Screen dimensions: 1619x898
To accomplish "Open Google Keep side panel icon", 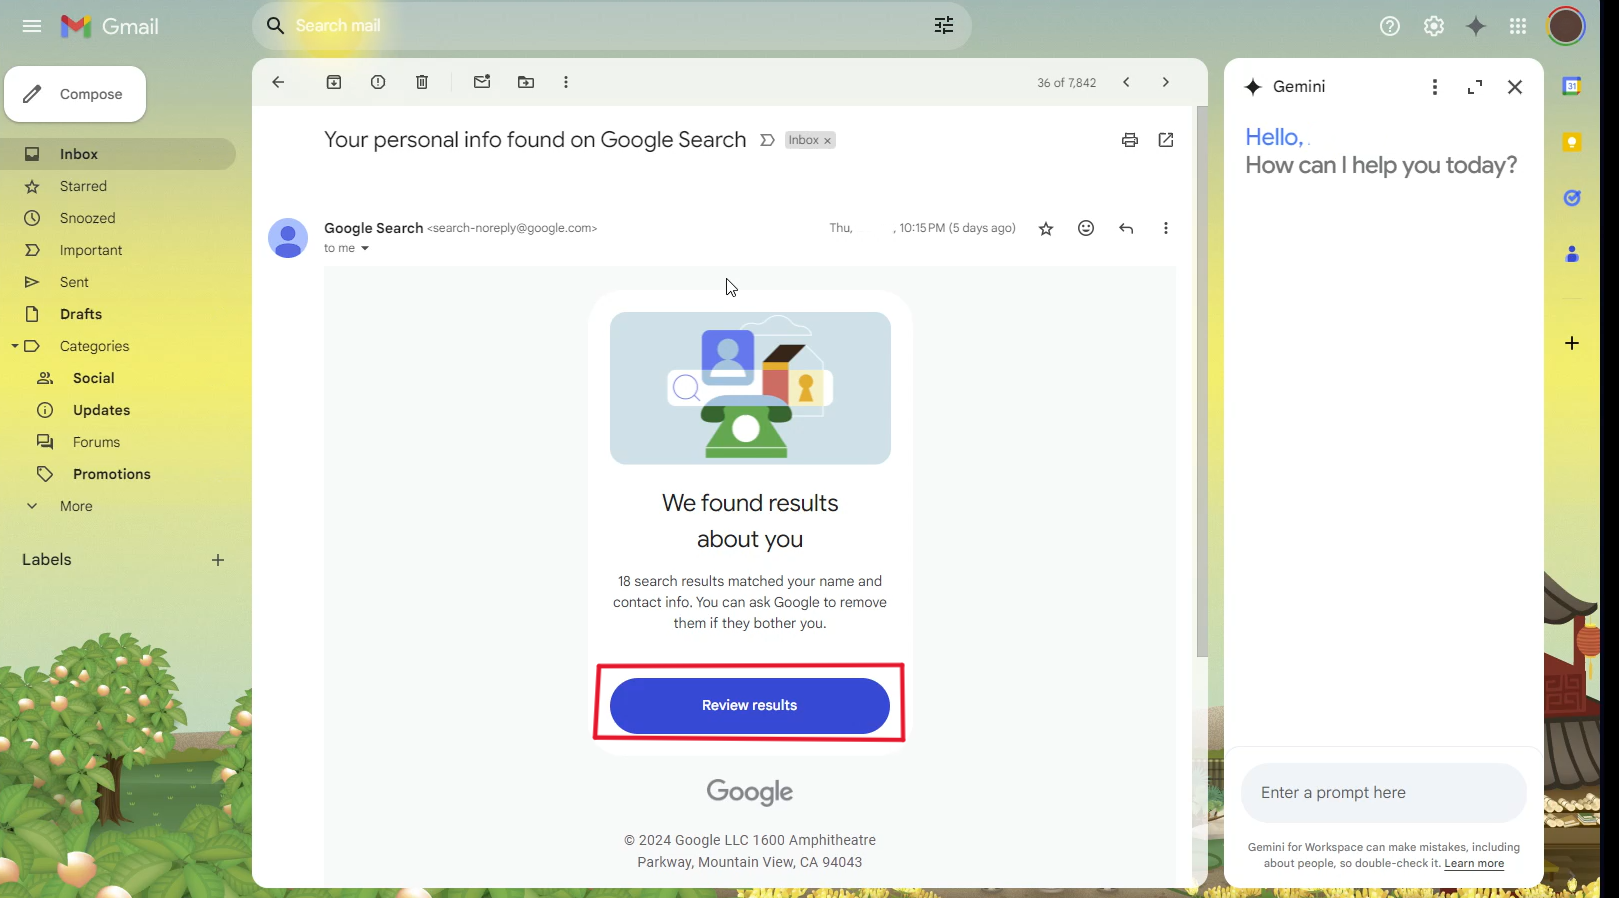I will point(1572,142).
